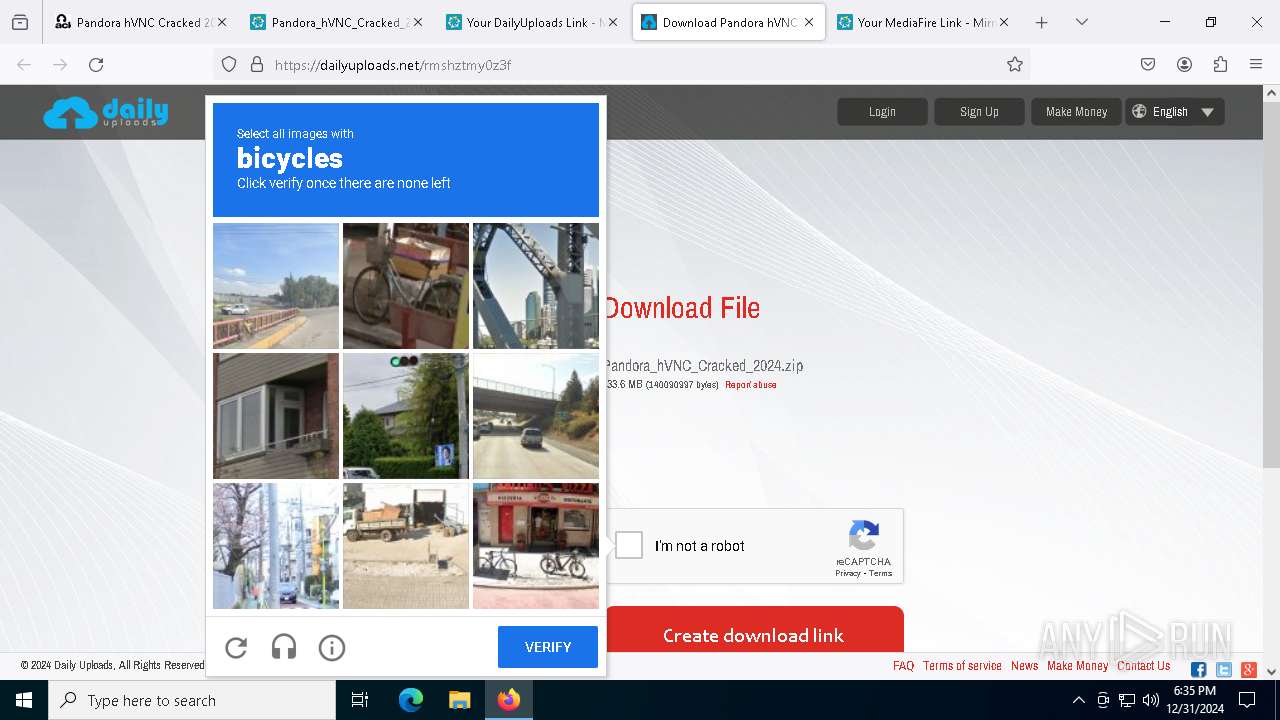Click the captcha VERIFY button
Image resolution: width=1280 pixels, height=720 pixels.
(548, 647)
